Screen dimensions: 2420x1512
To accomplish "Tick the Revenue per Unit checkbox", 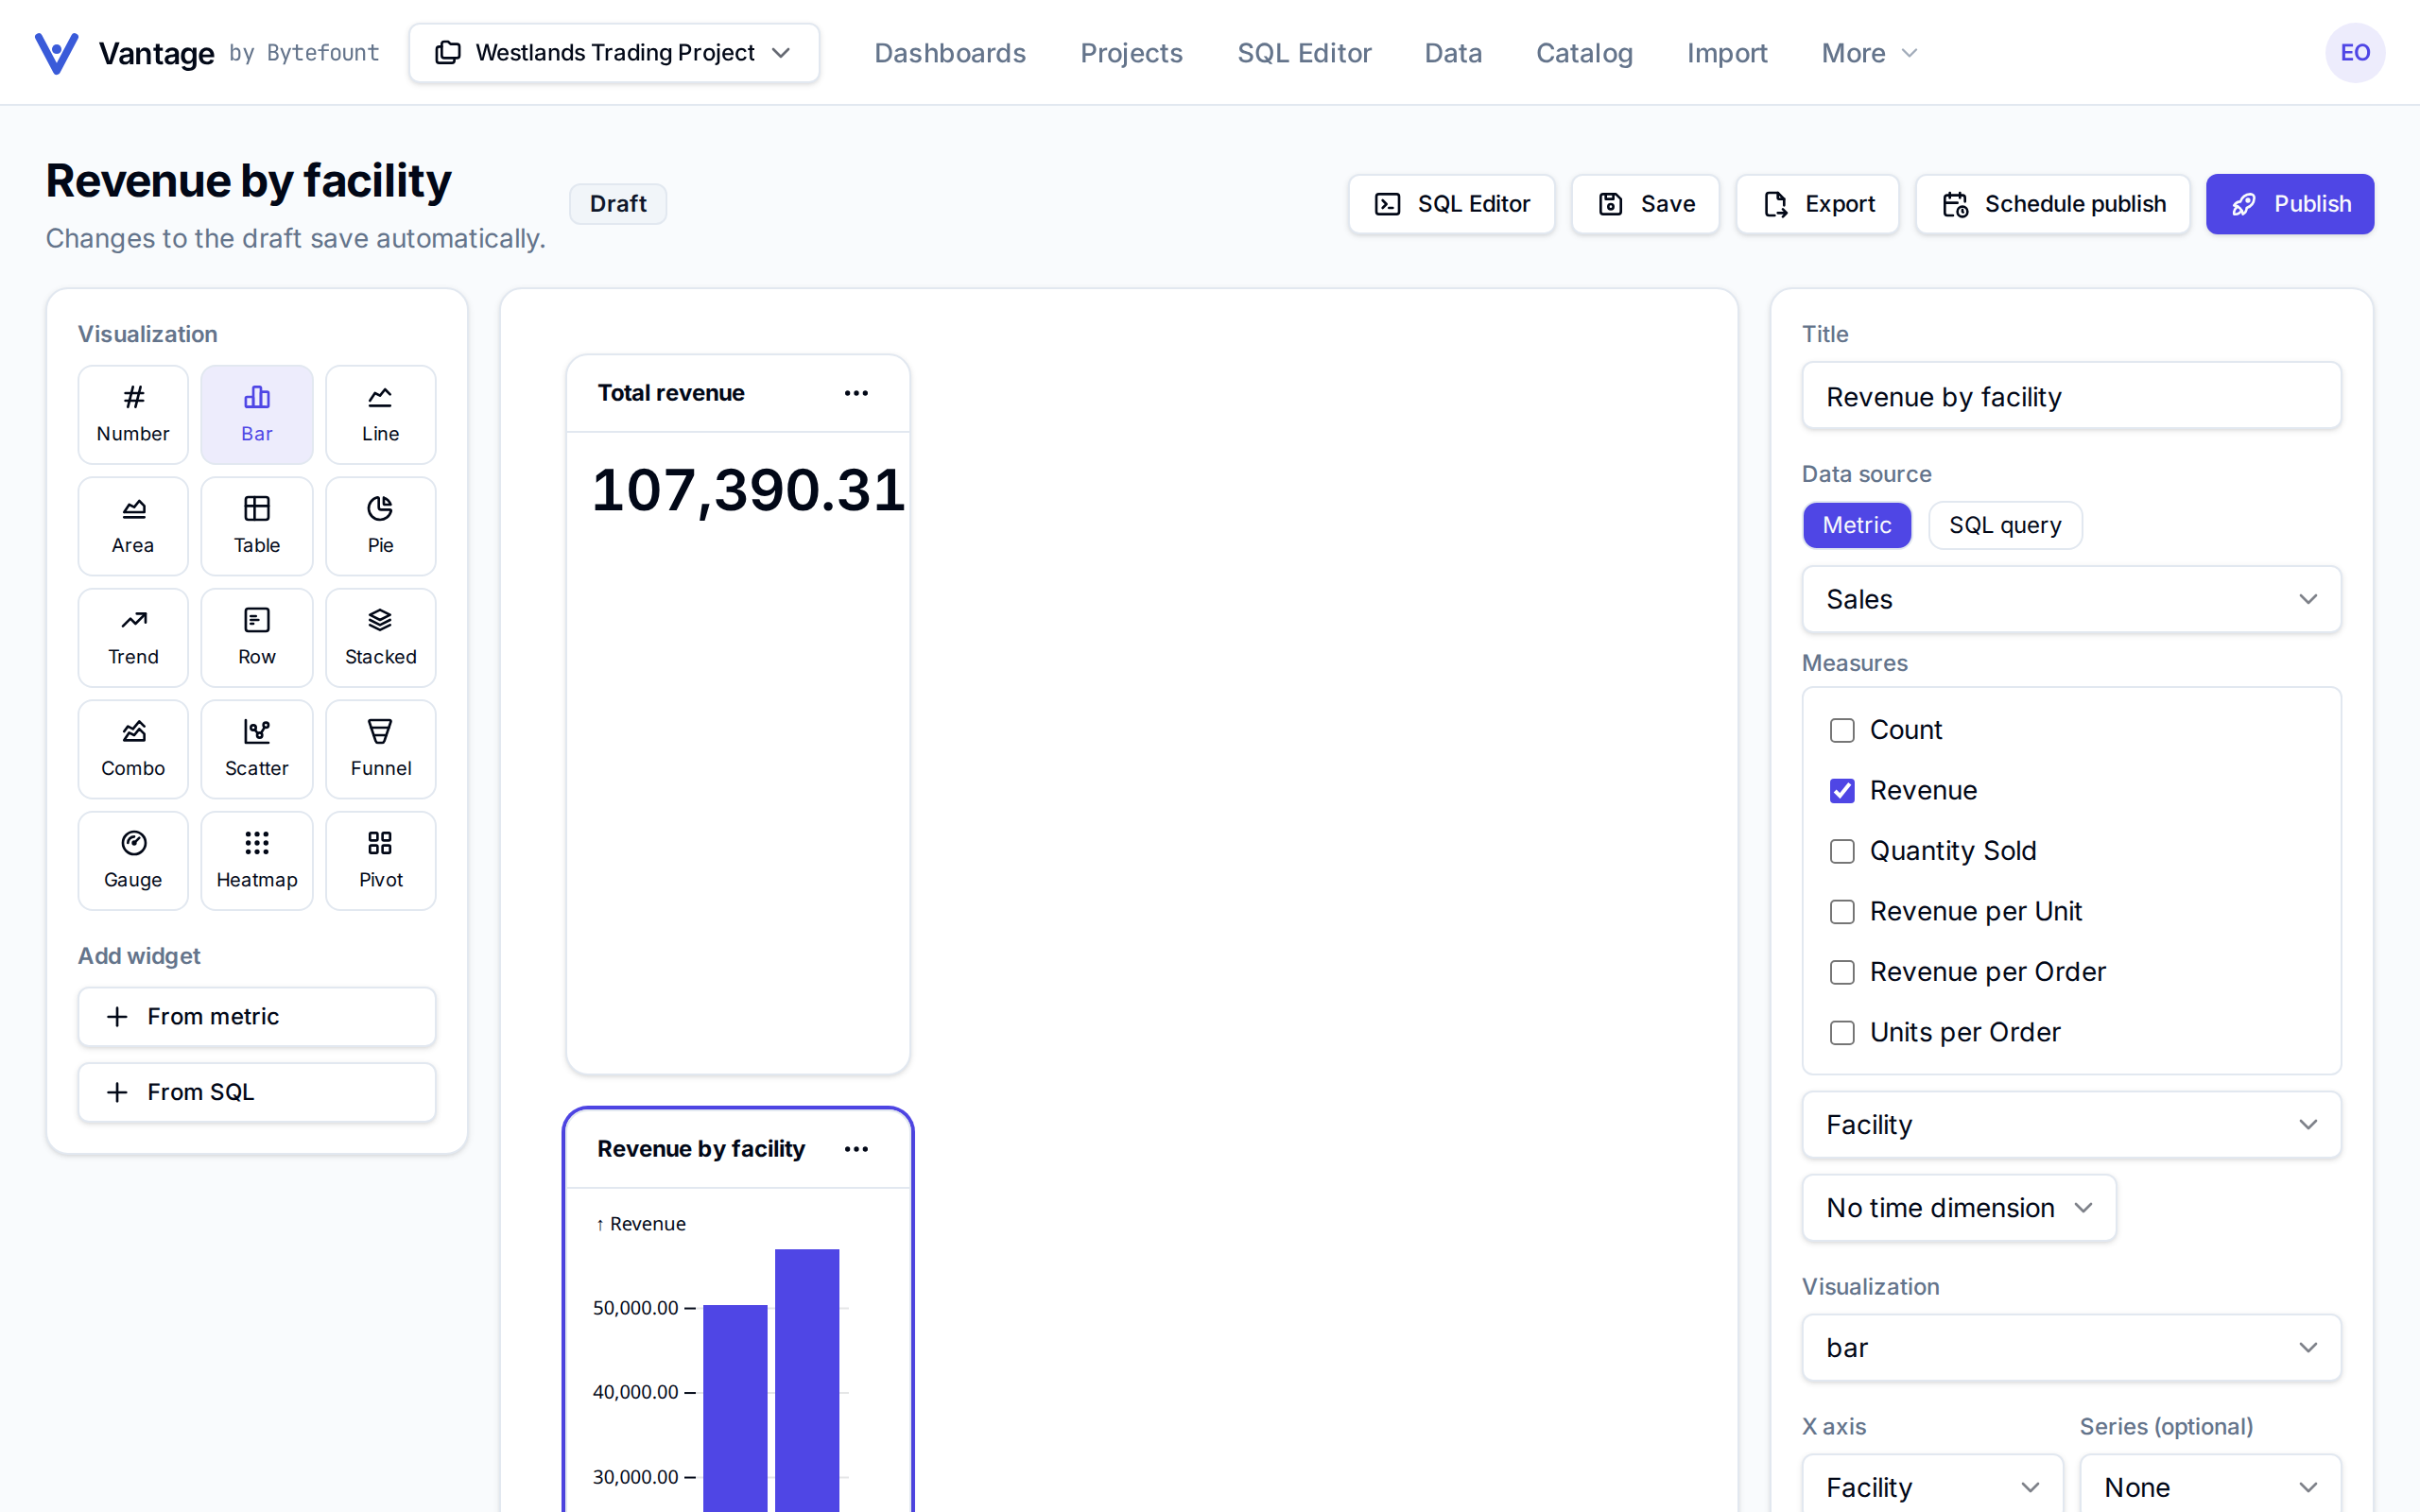I will coord(1842,912).
